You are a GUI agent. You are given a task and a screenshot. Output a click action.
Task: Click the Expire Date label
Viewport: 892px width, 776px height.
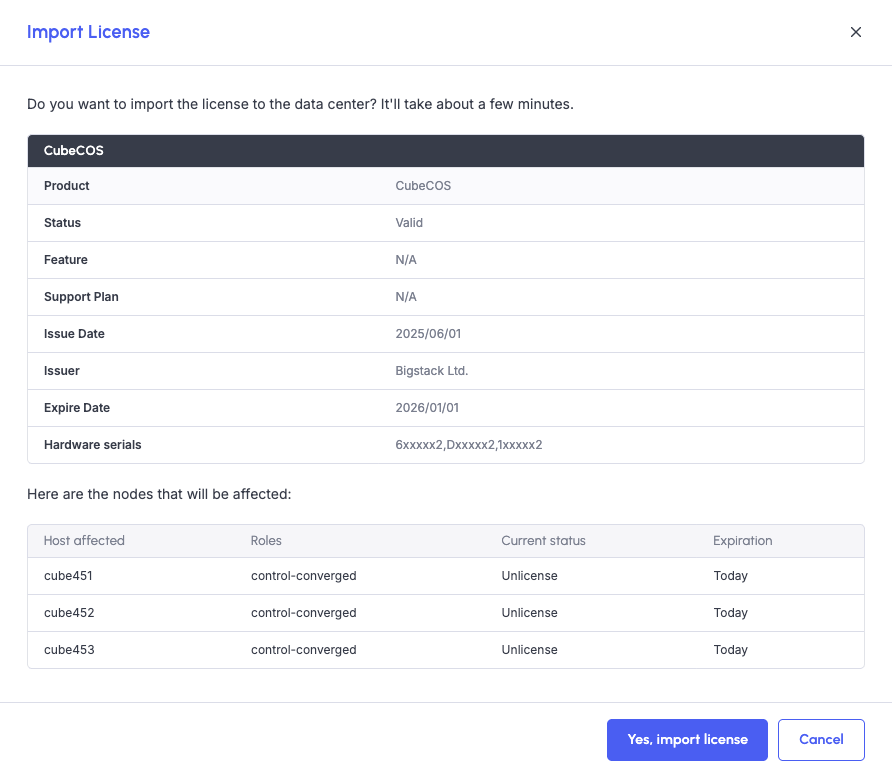pos(77,408)
